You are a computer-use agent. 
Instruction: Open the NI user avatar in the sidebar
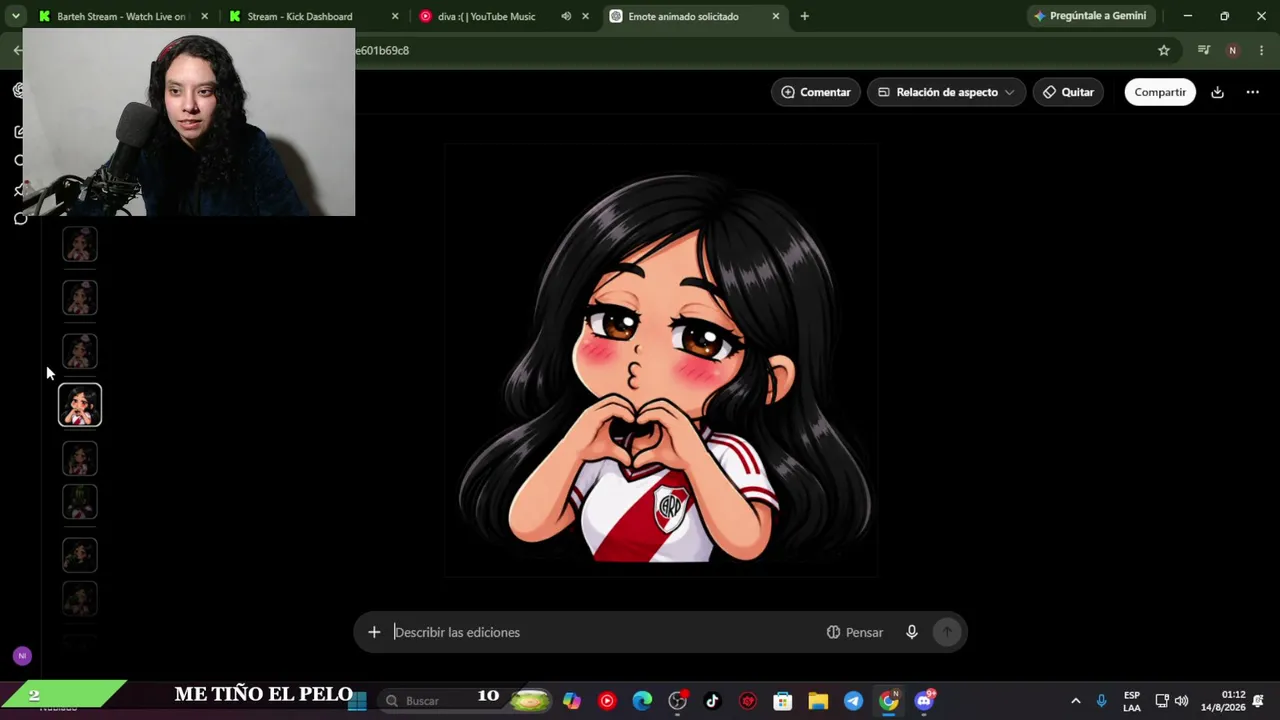pyautogui.click(x=22, y=656)
